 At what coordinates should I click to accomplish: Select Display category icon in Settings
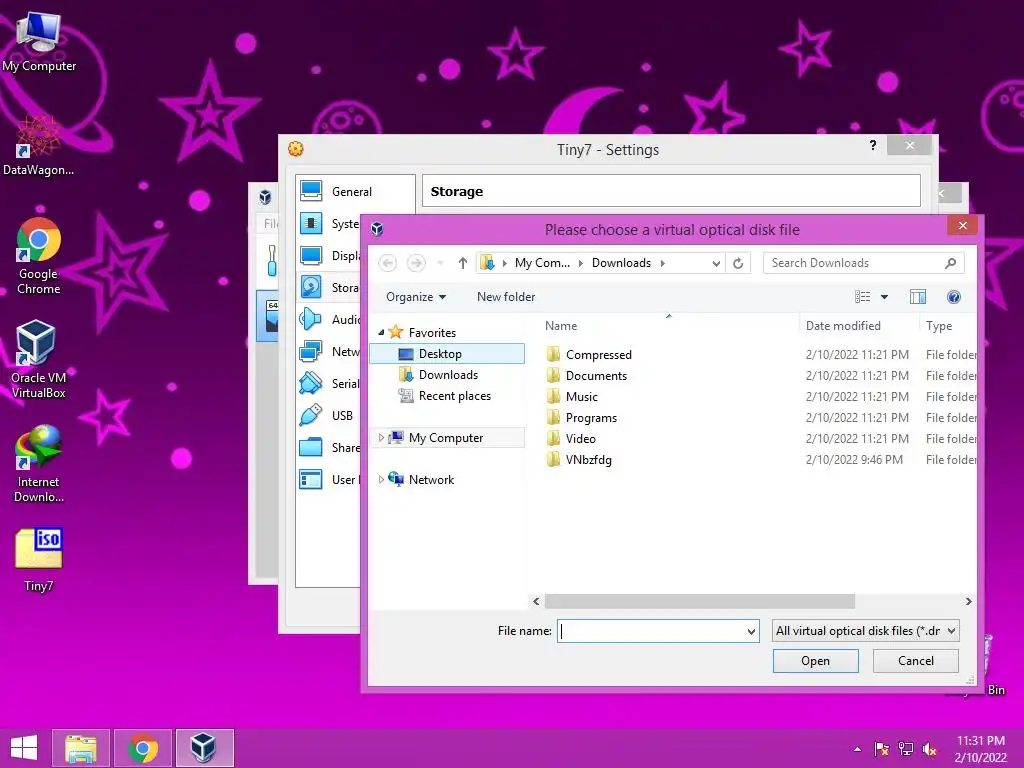pyautogui.click(x=311, y=255)
